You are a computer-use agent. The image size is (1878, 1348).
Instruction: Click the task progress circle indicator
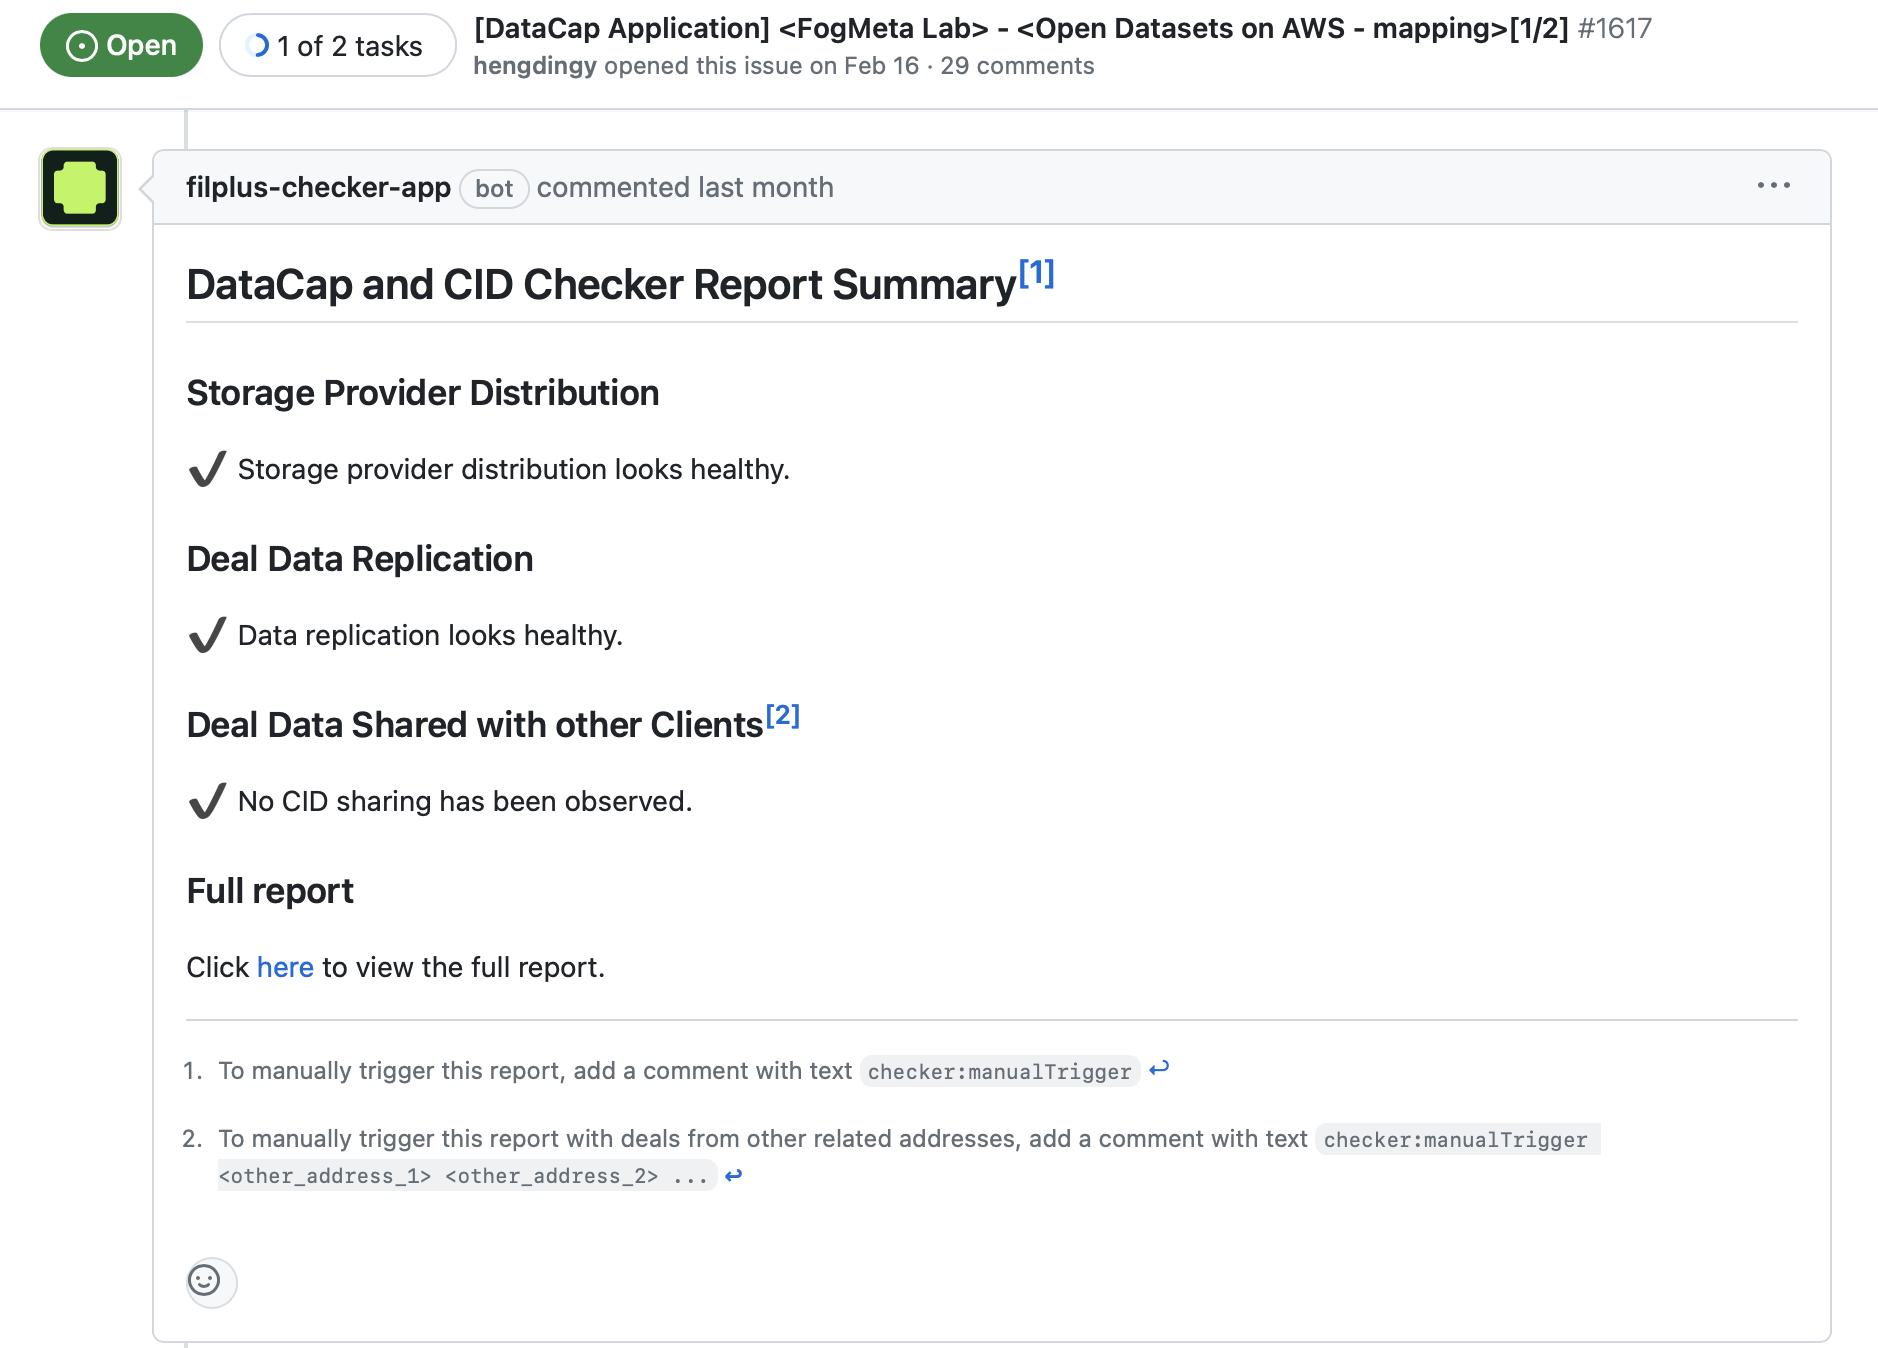pos(259,43)
